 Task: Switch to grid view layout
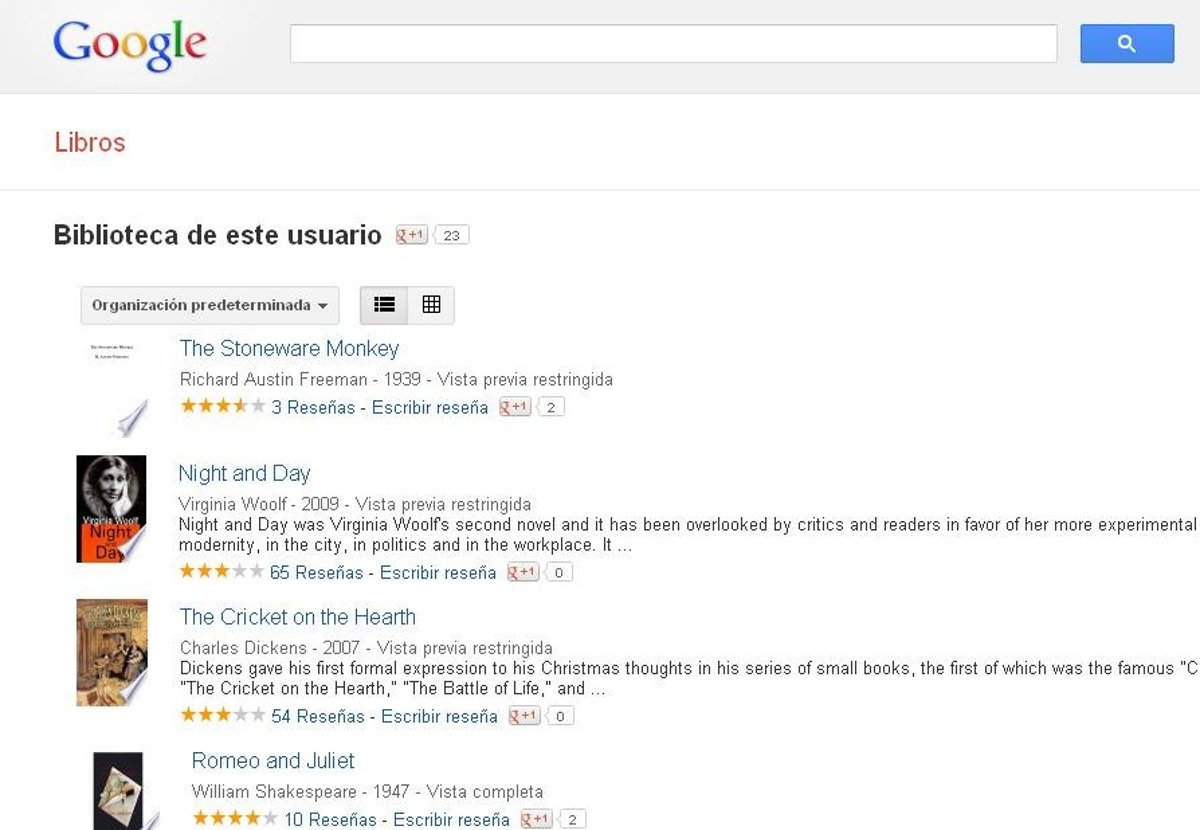point(431,305)
